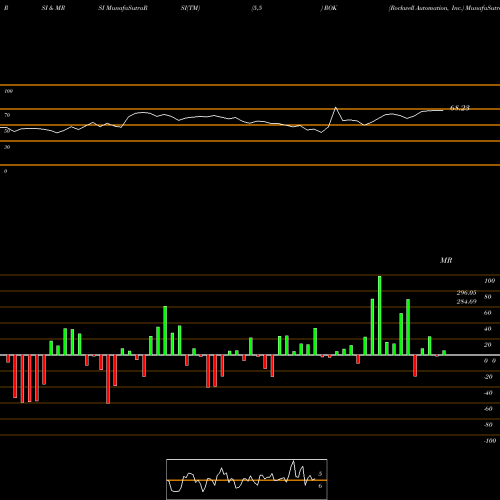Screen dimensions: 500x500
Task: Click the MR axis label 80
Action: pyautogui.click(x=488, y=297)
